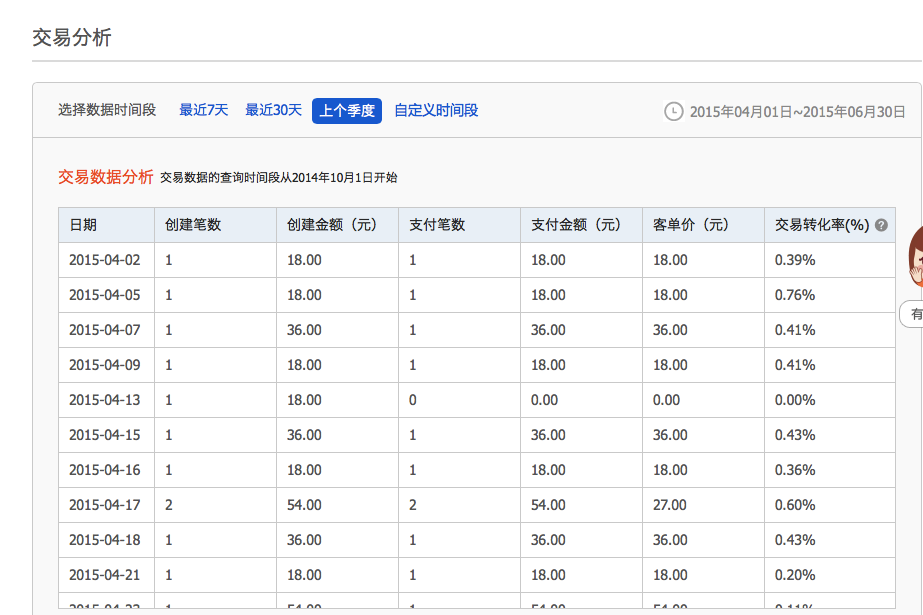
Task: Select the 上个季度 time range
Action: click(347, 111)
